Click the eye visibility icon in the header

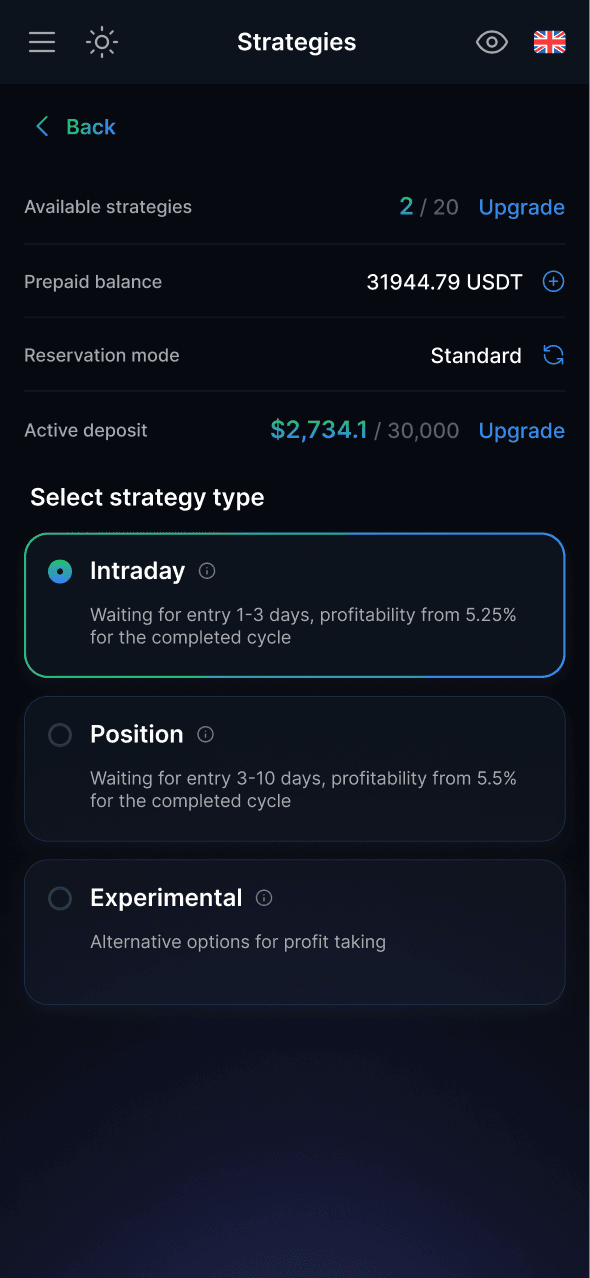(491, 42)
